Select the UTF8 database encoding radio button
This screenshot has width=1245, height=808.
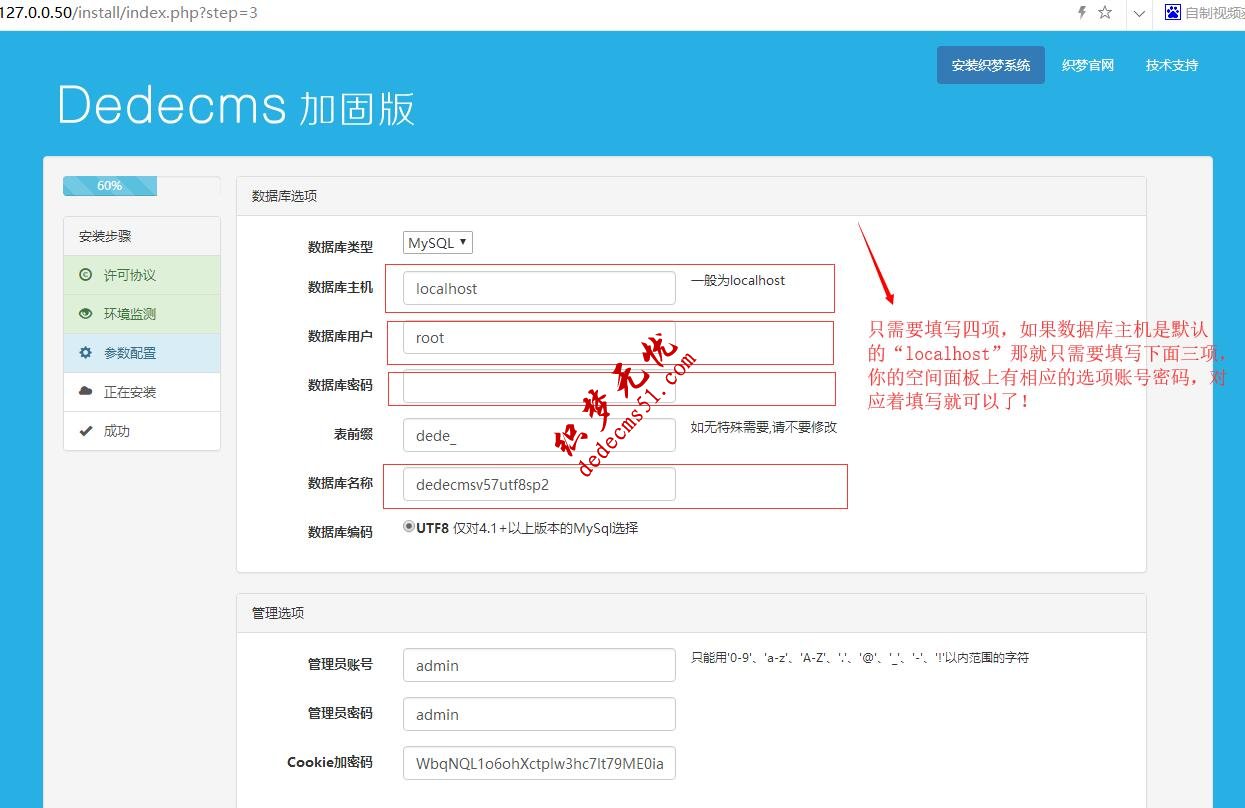(x=408, y=527)
